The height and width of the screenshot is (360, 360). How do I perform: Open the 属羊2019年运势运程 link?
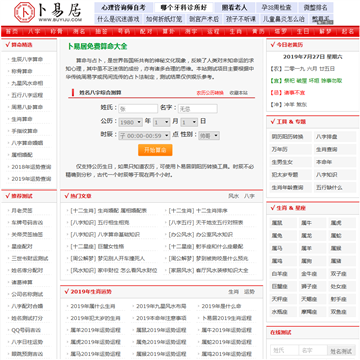[95, 330]
